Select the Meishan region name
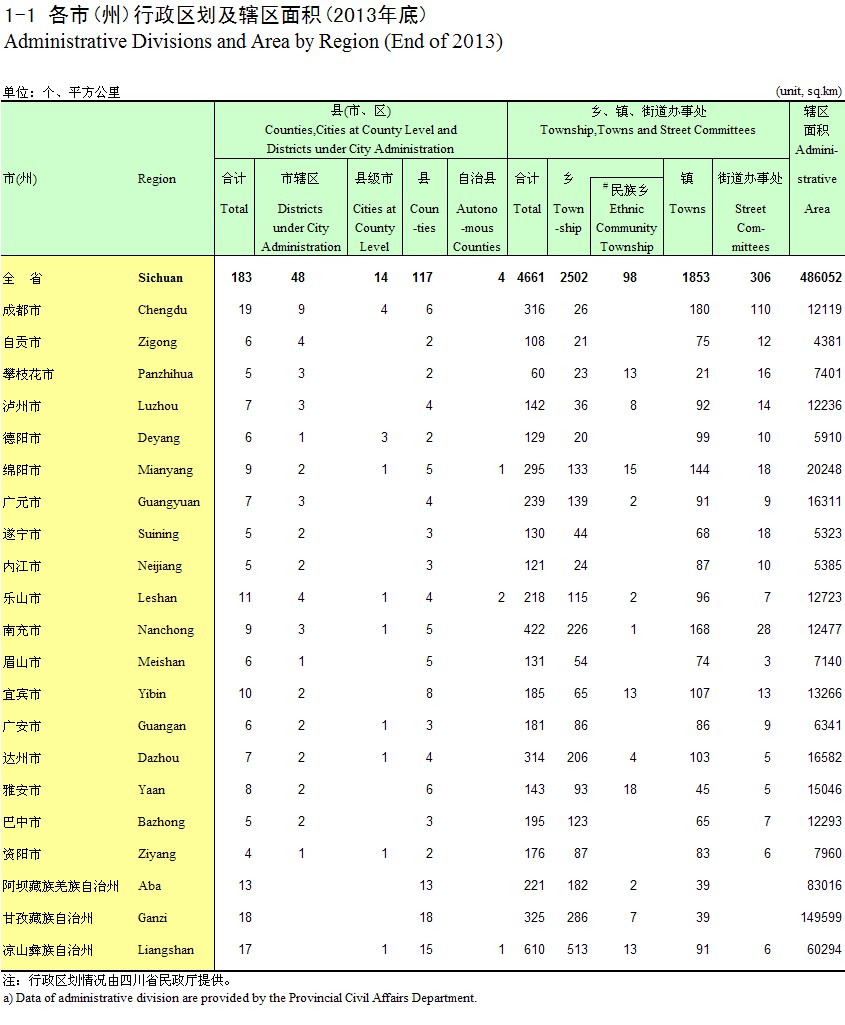This screenshot has height=1025, width=845. [161, 662]
